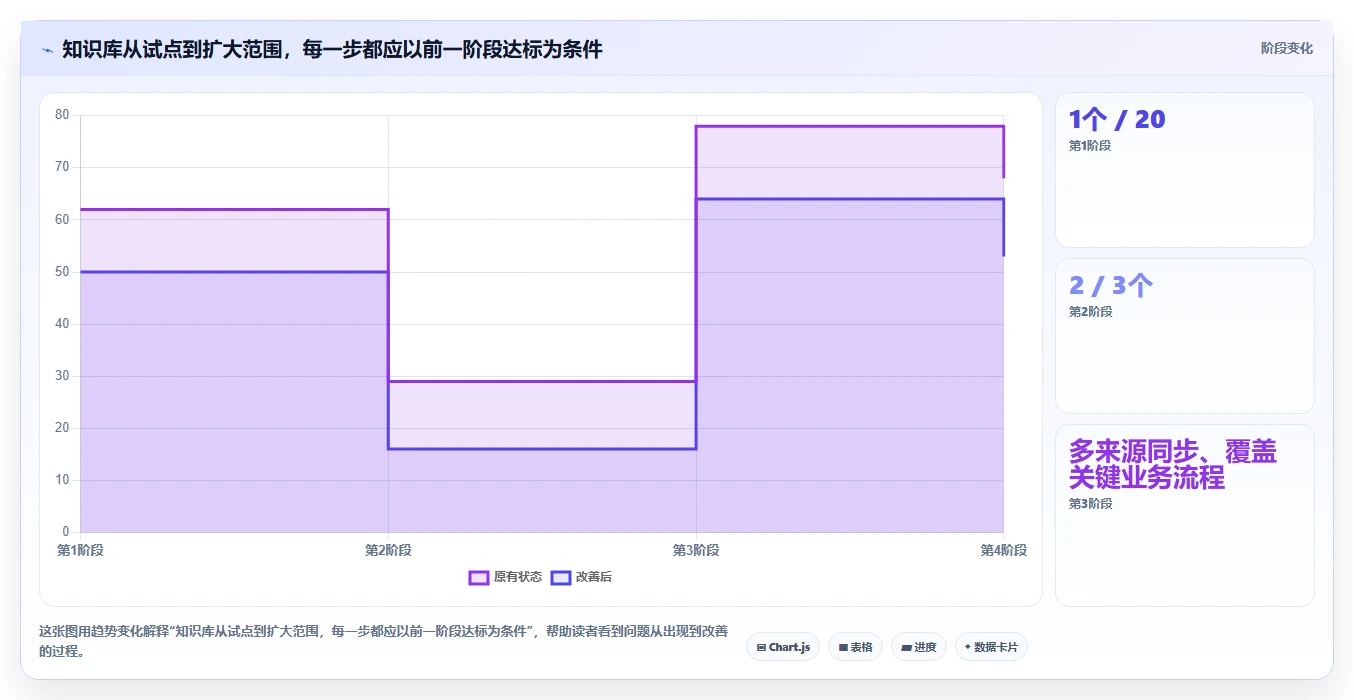Click the 第3阶段 x-axis label

pos(696,550)
